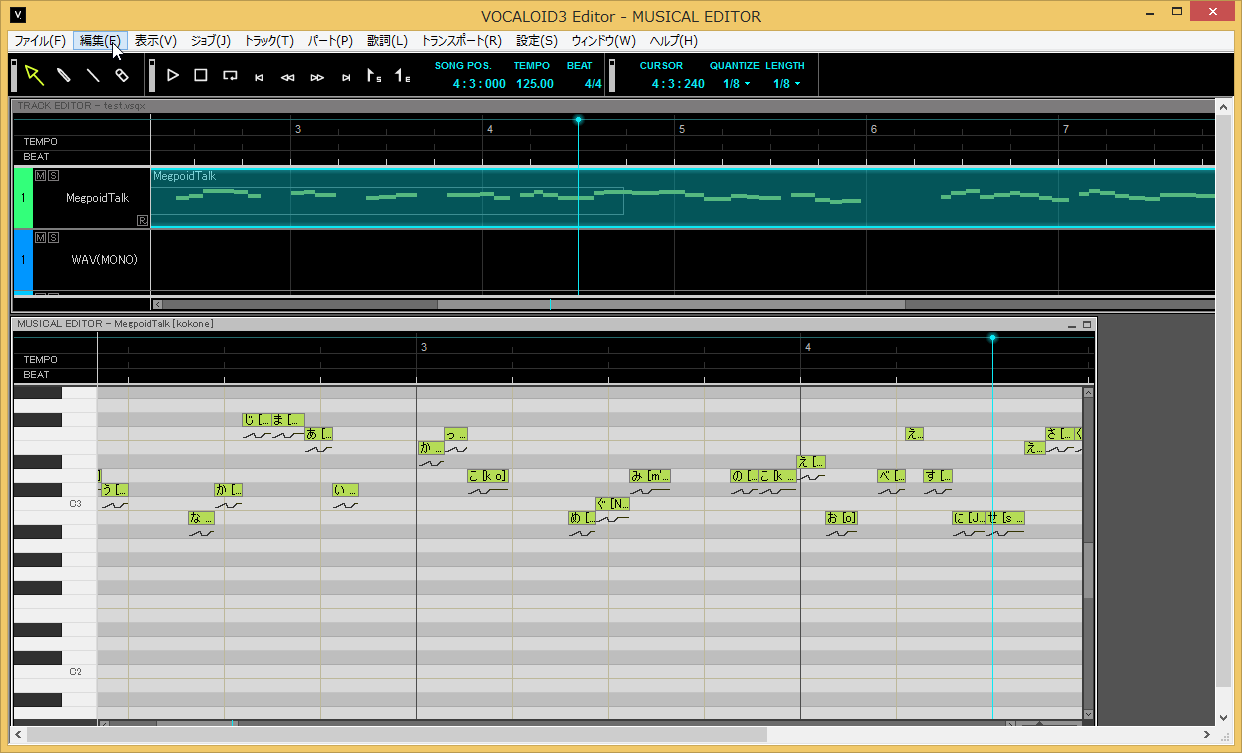
Task: Select the MegpoidTalk part in track editor
Action: click(683, 198)
